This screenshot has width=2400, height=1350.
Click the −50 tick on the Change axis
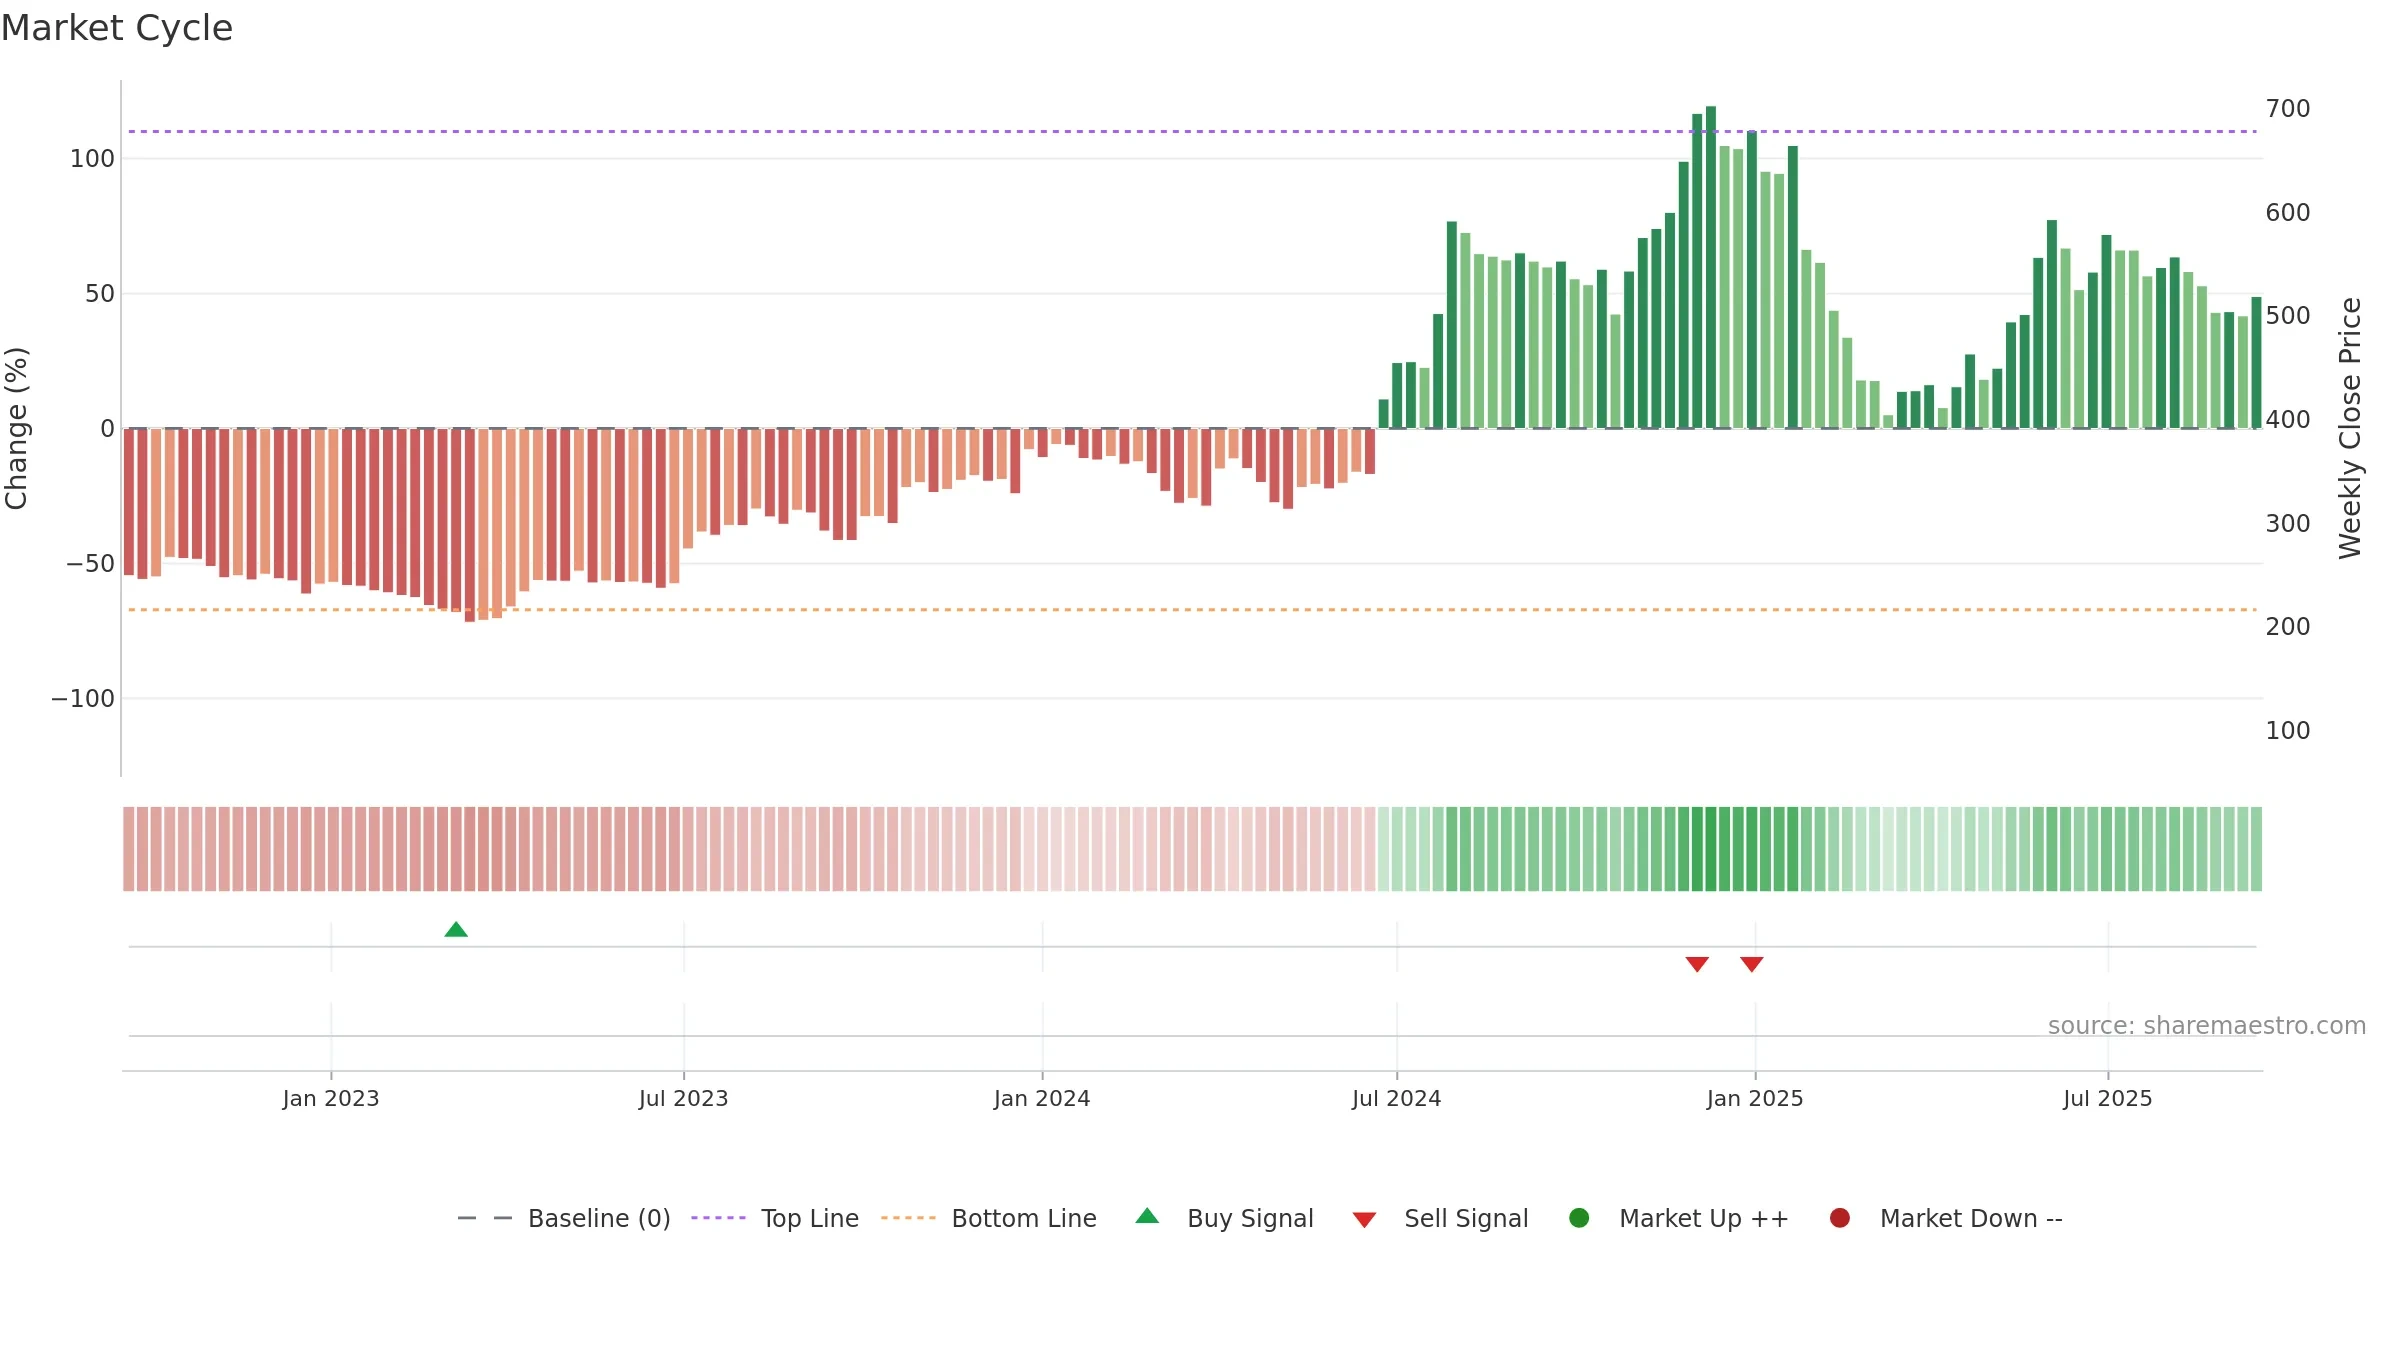point(90,564)
